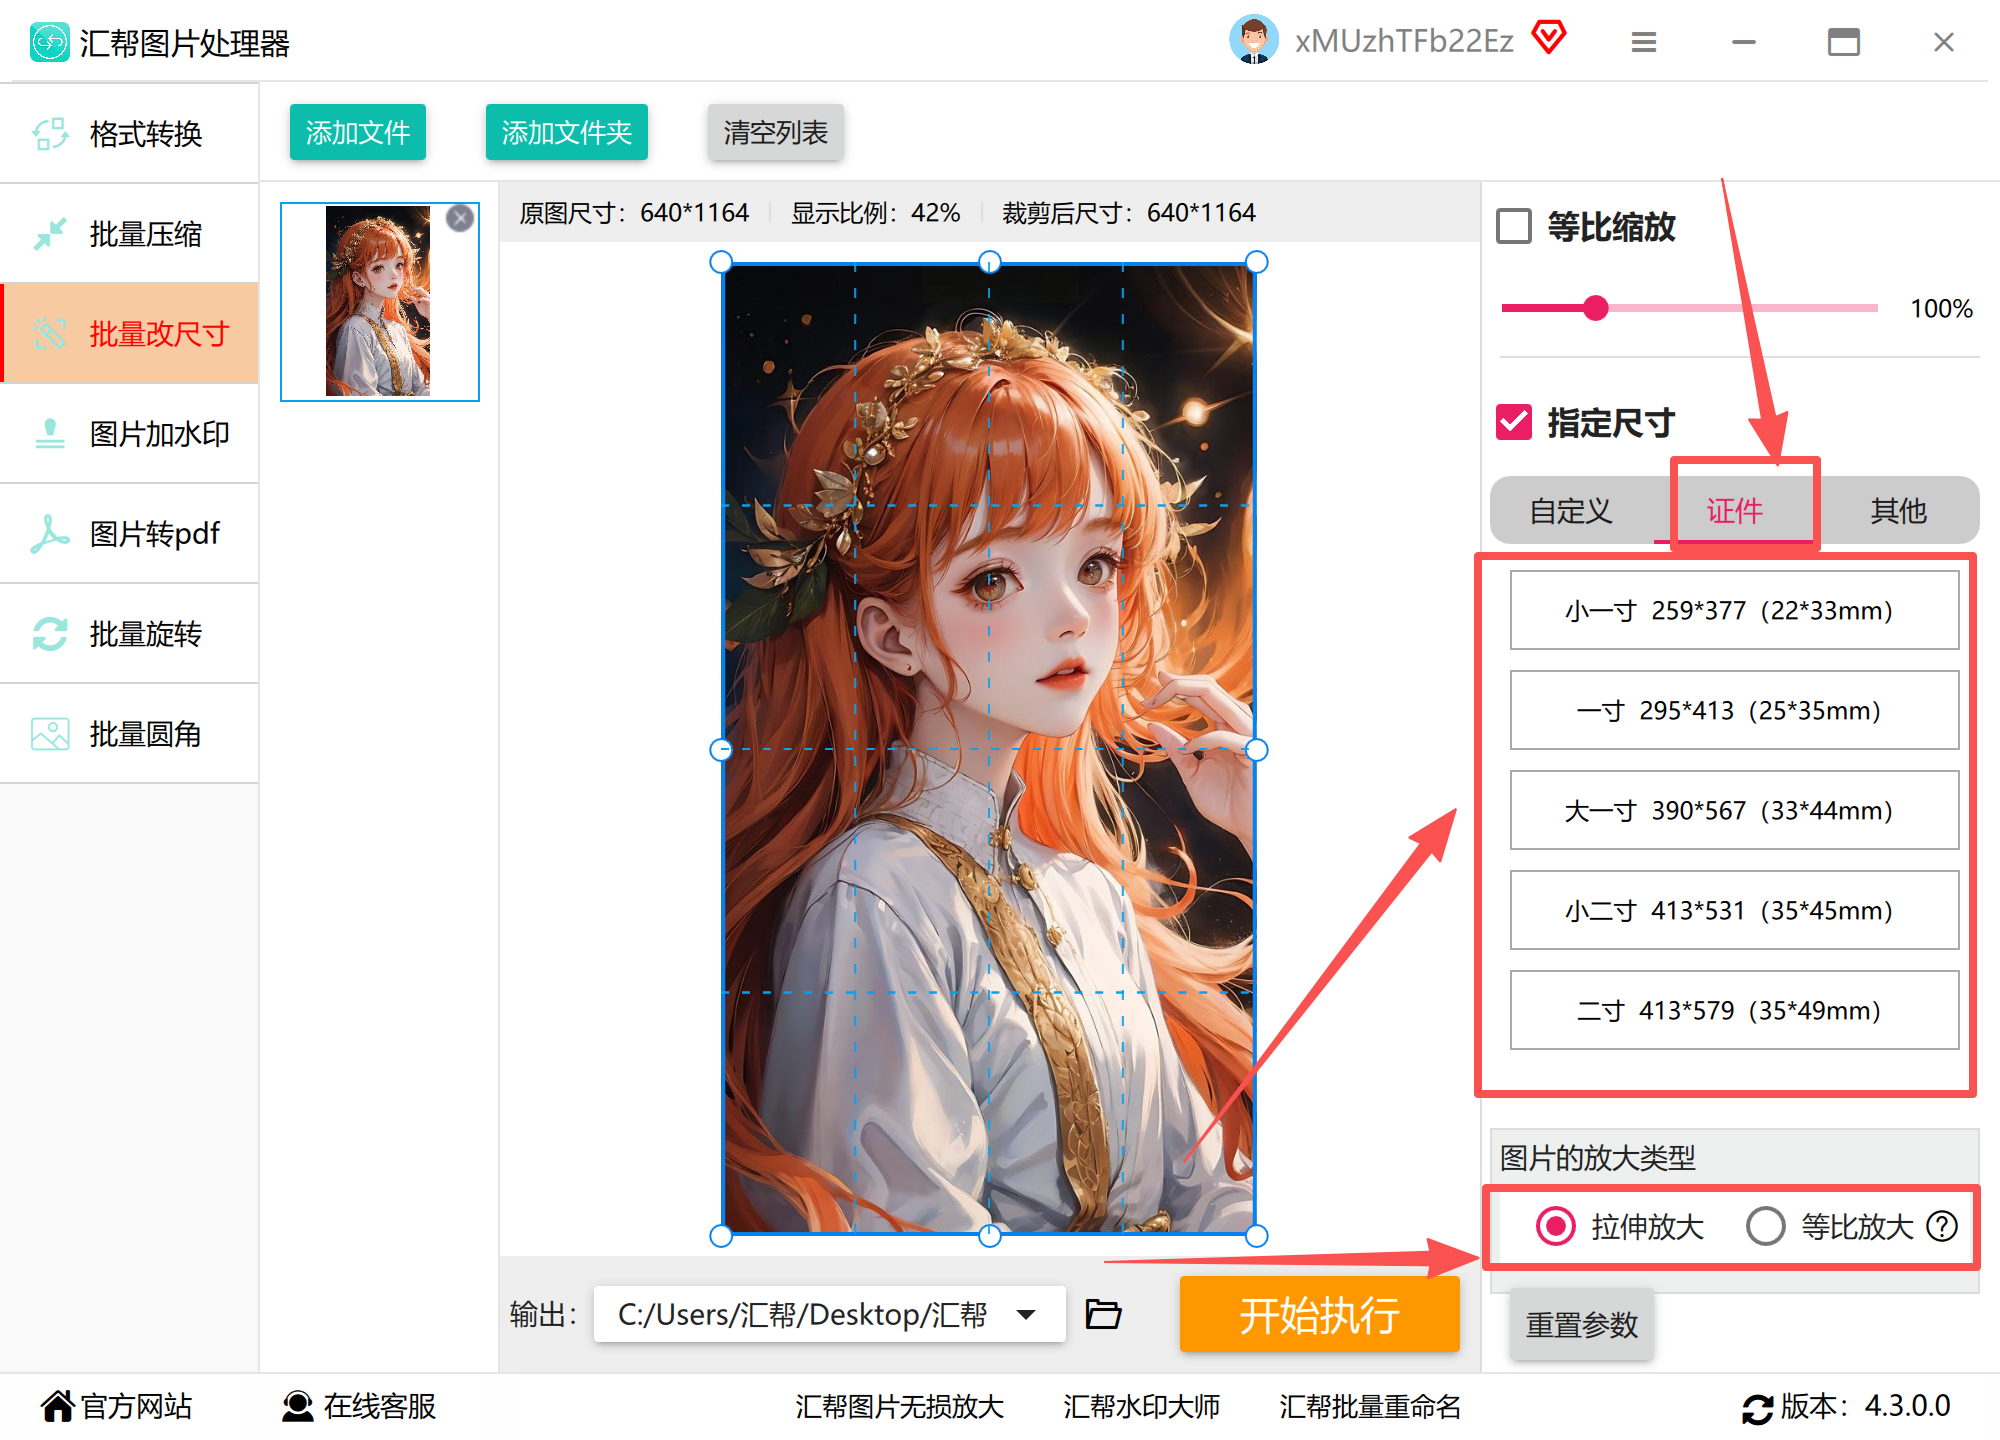This screenshot has height=1440, width=2000.
Task: Click the batch compress (批量压缩) arrows icon
Action: tap(50, 234)
